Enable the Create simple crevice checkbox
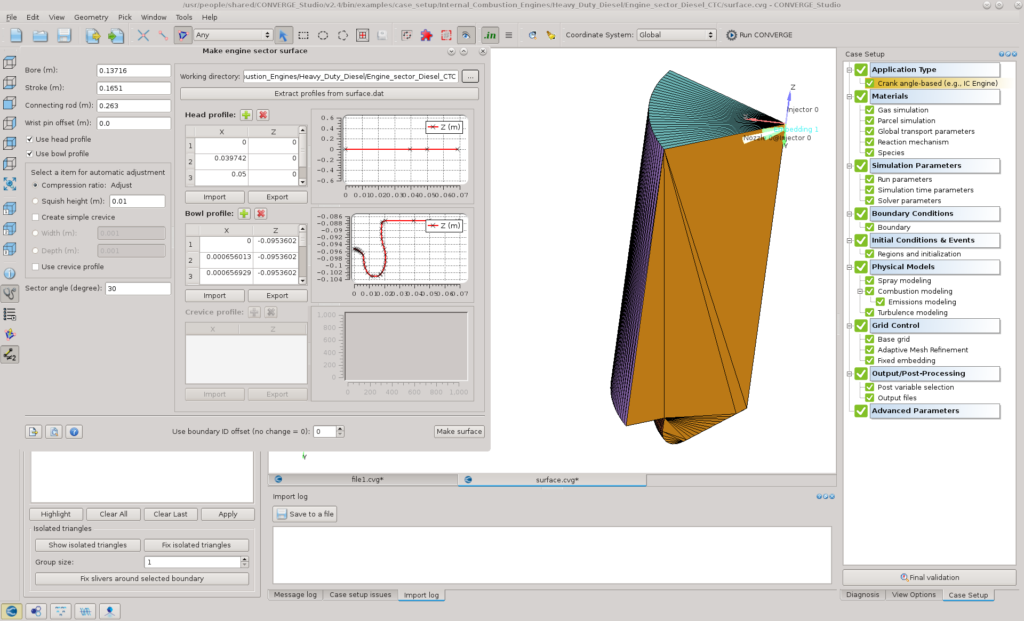Viewport: 1024px width, 621px height. (36, 217)
